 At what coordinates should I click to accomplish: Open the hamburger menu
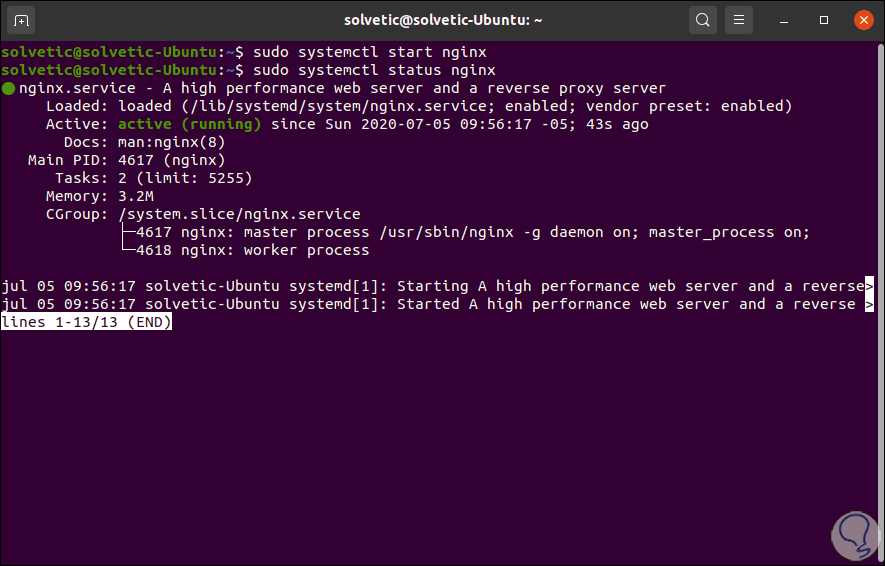pos(739,19)
